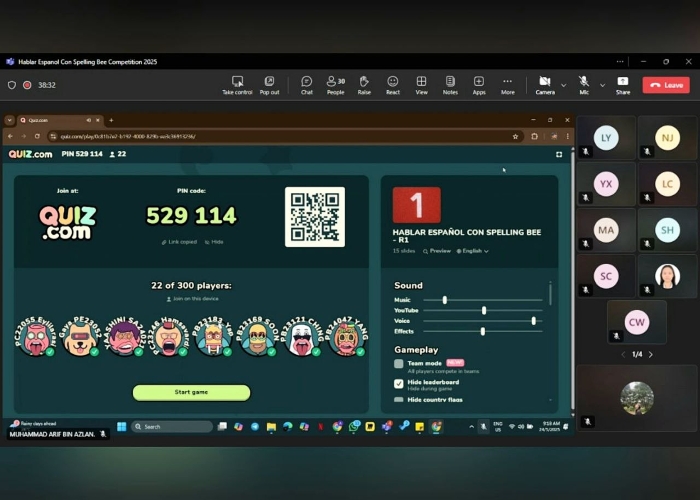The height and width of the screenshot is (500, 700).
Task: Pop out the shared screen
Action: point(269,85)
